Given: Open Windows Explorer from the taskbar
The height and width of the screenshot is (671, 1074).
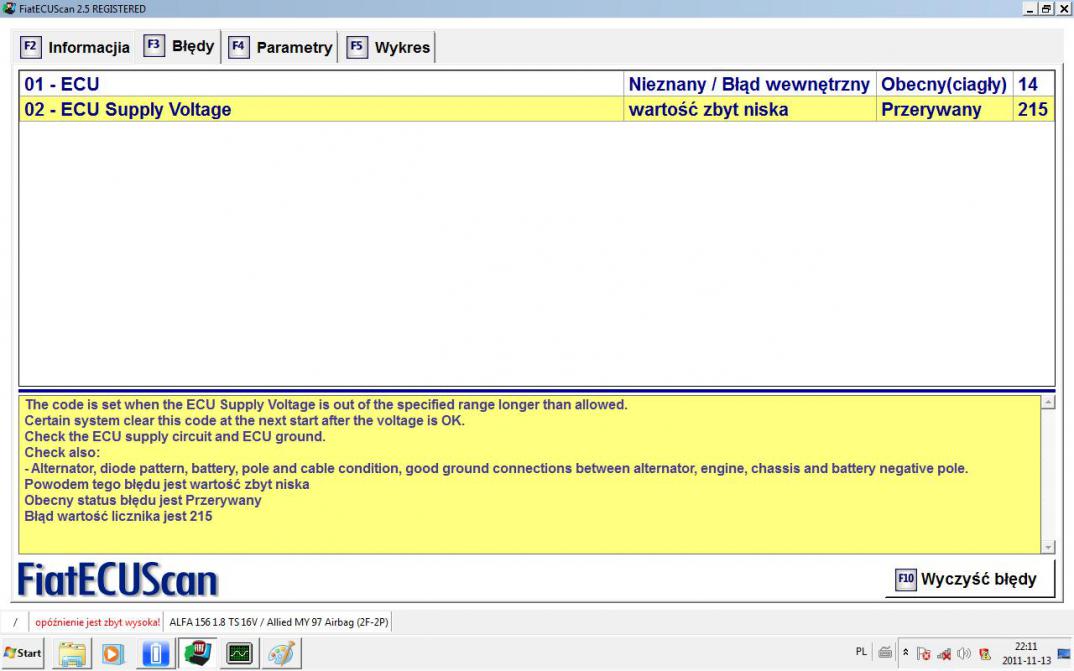Looking at the screenshot, I should [72, 654].
